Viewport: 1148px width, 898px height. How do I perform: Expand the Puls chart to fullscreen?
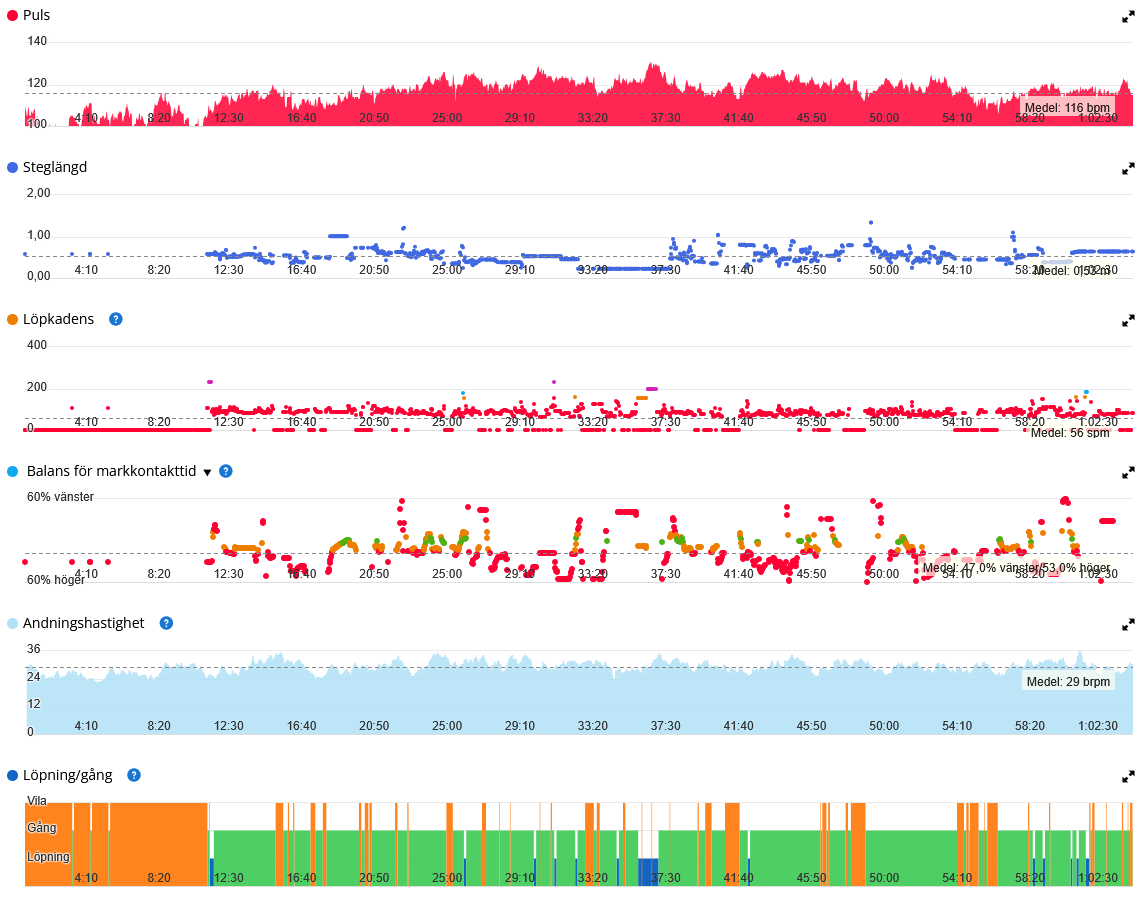pos(1128,17)
